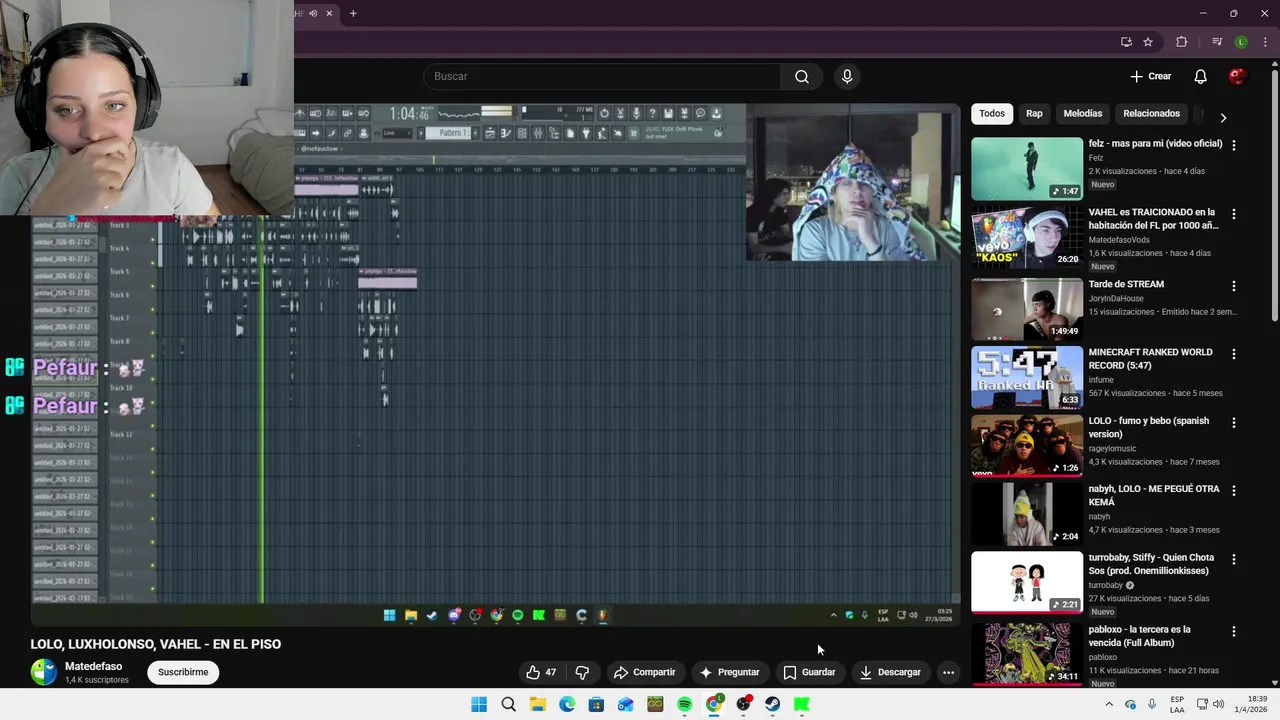Click the Compartir button
This screenshot has height=720, width=1280.
pyautogui.click(x=645, y=672)
